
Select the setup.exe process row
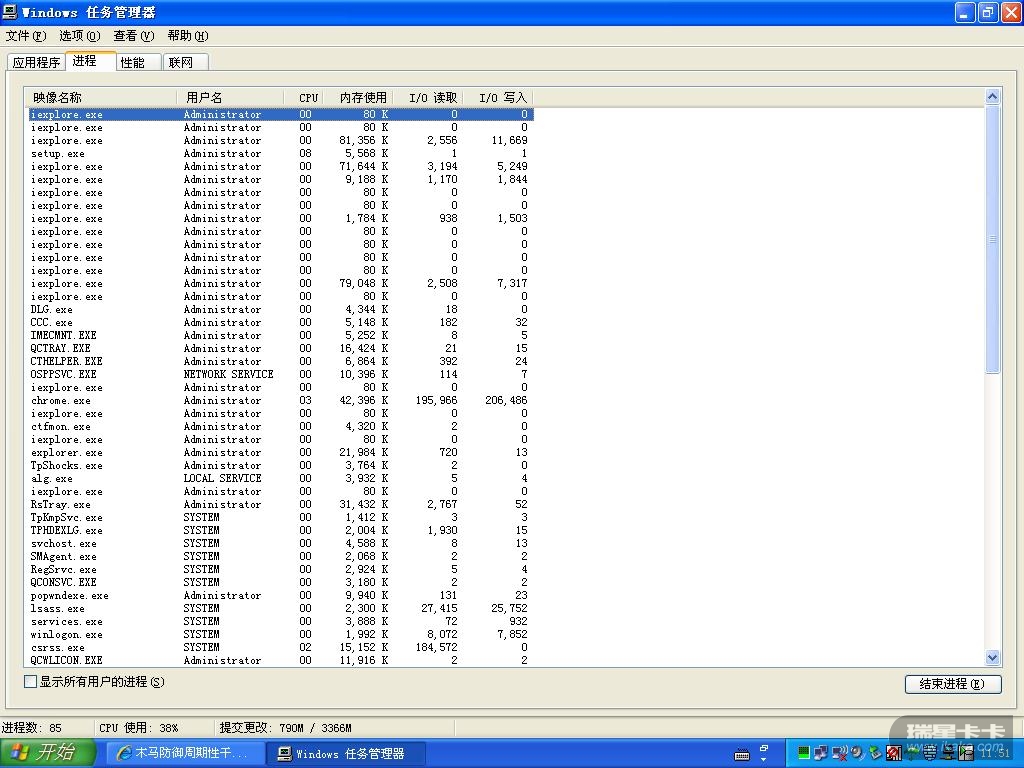(x=281, y=153)
